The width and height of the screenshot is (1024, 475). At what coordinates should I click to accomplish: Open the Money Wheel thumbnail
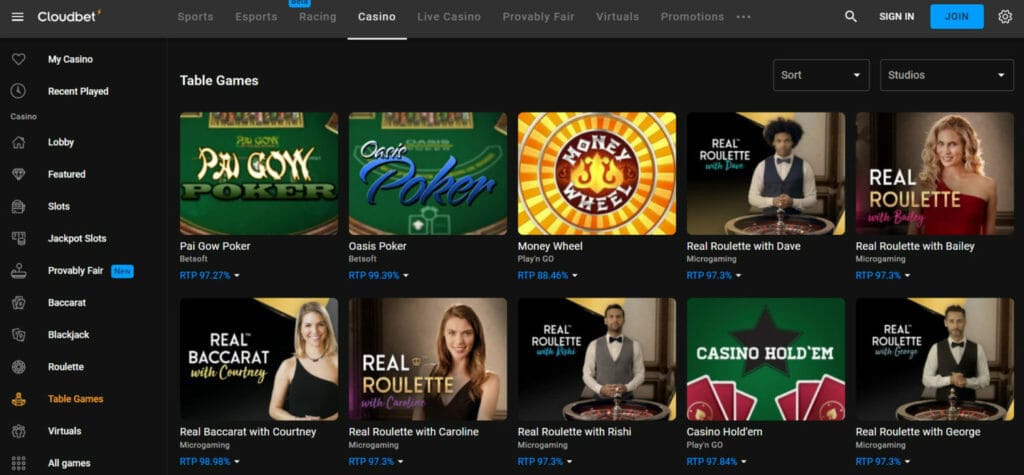point(597,173)
